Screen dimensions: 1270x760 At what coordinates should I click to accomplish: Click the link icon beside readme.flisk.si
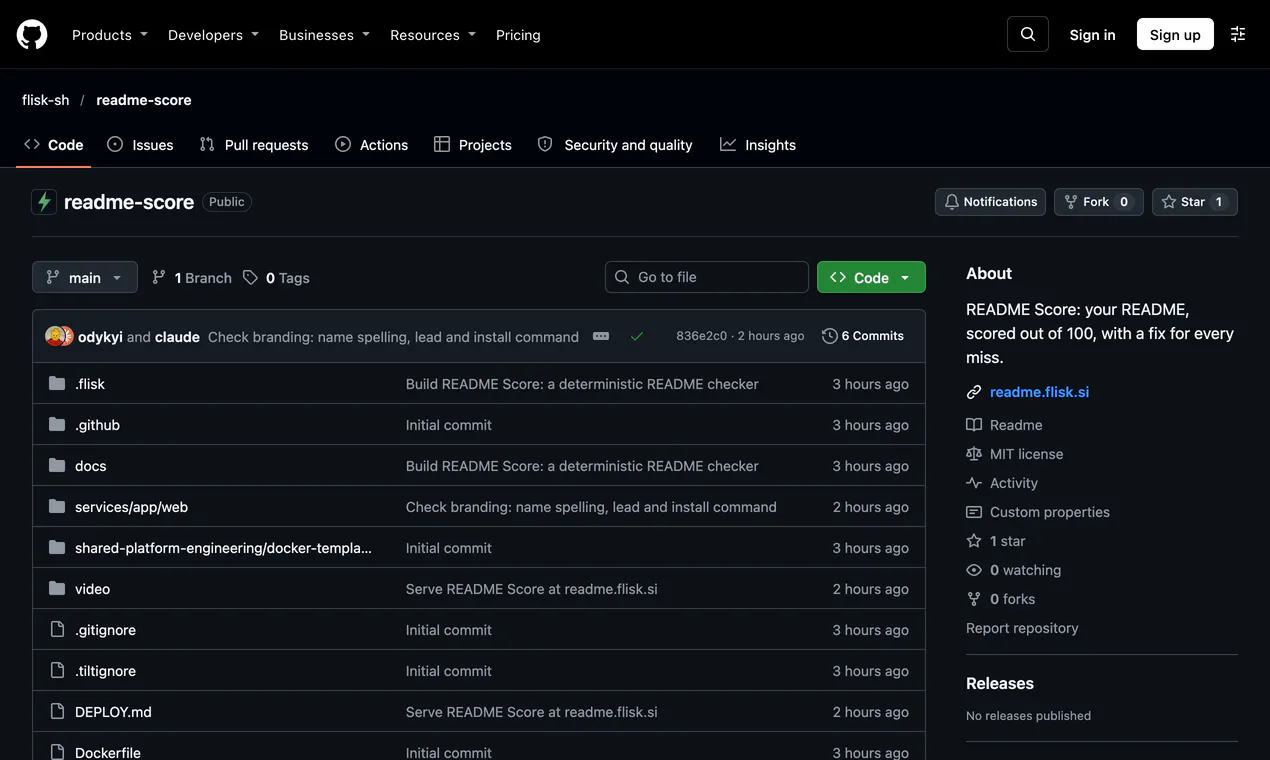point(974,392)
